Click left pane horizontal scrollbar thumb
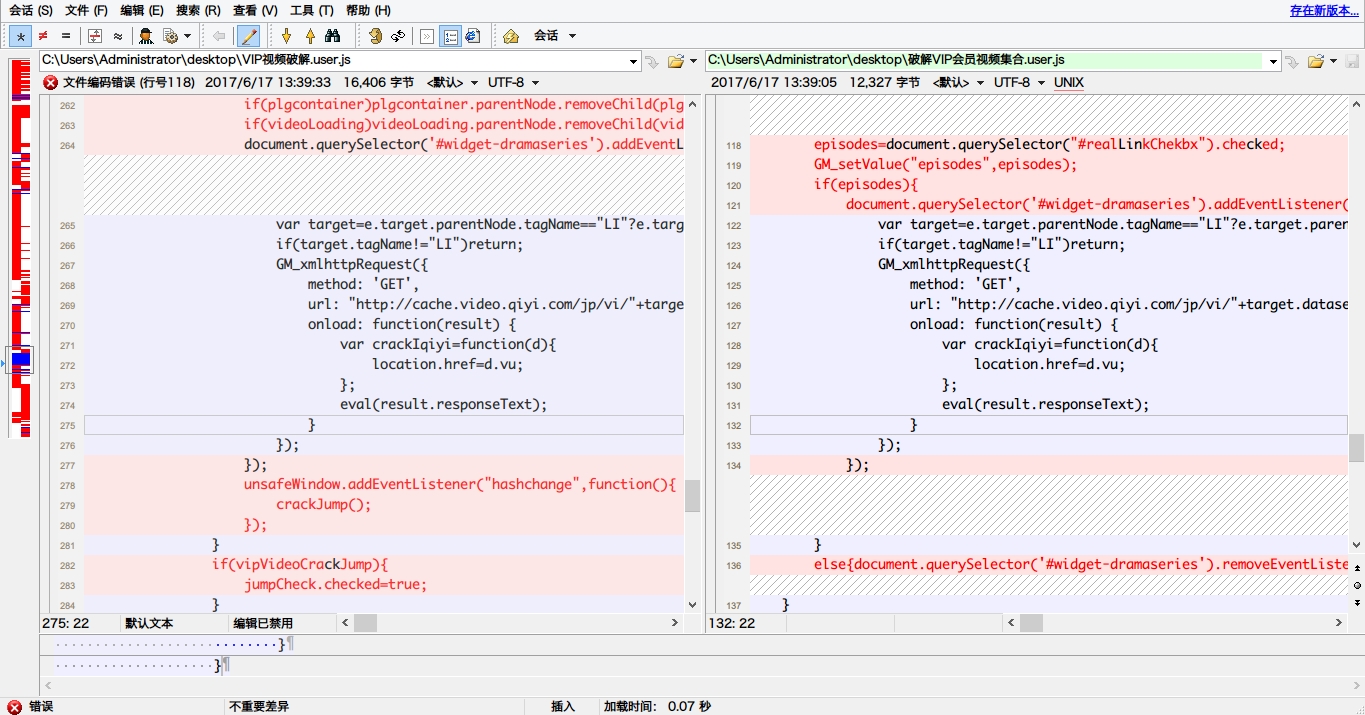This screenshot has width=1365, height=715. pyautogui.click(x=365, y=623)
